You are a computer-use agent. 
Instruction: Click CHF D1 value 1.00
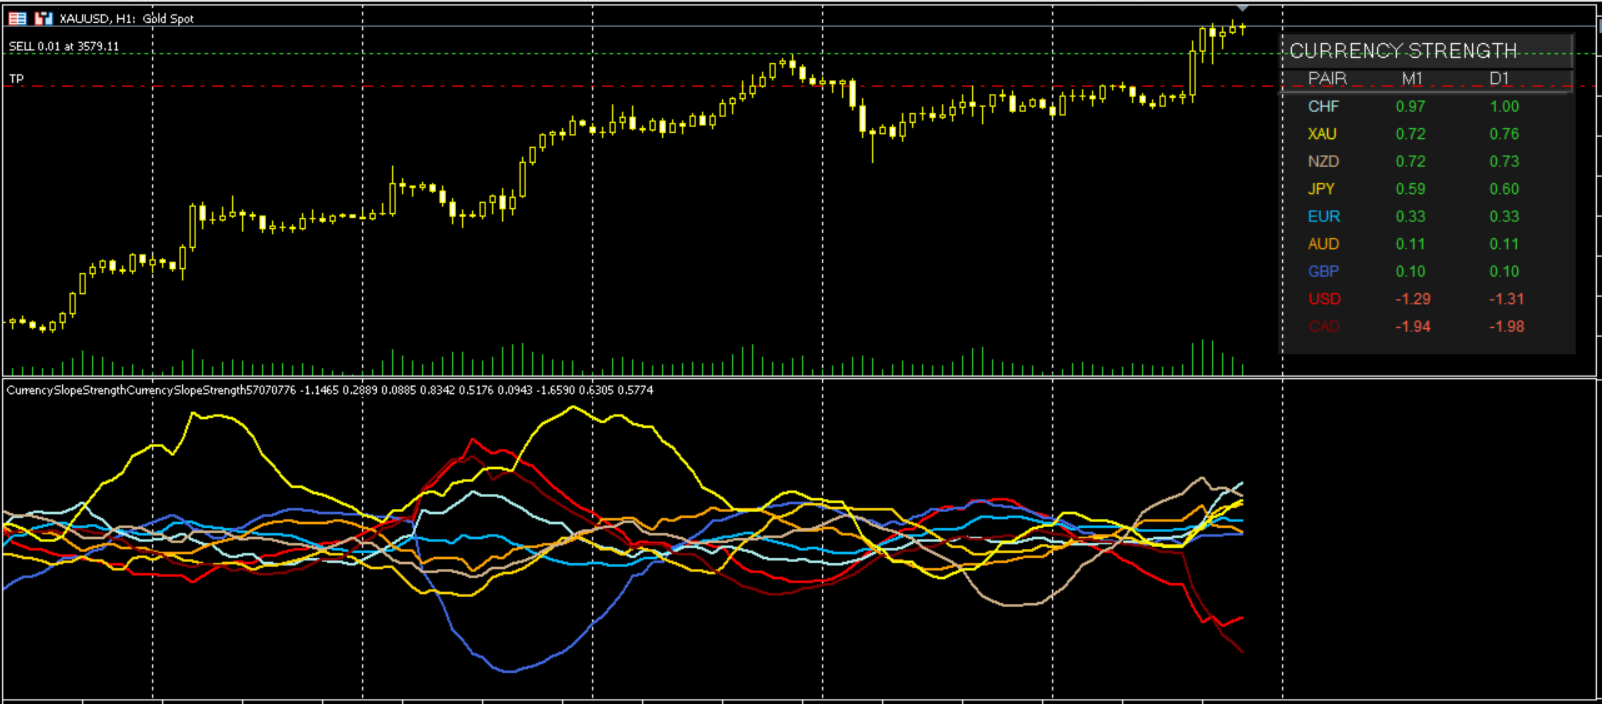(x=1504, y=106)
